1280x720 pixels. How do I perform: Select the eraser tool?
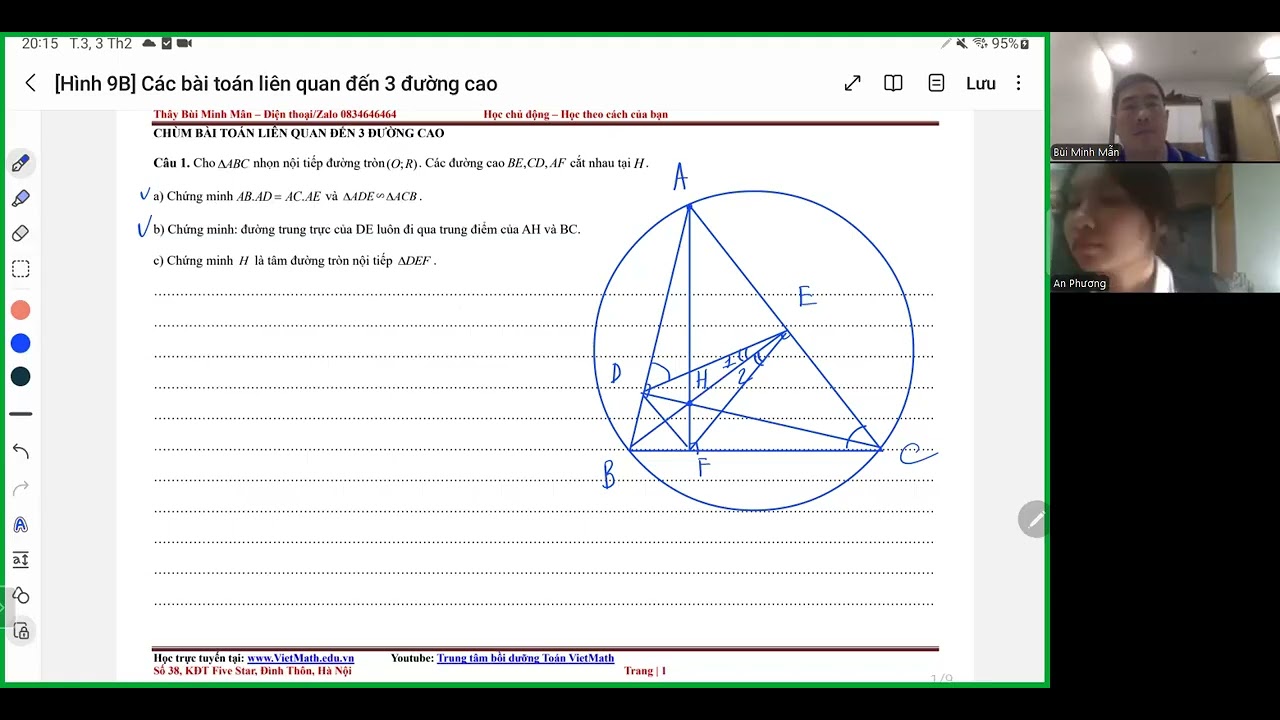pos(20,233)
